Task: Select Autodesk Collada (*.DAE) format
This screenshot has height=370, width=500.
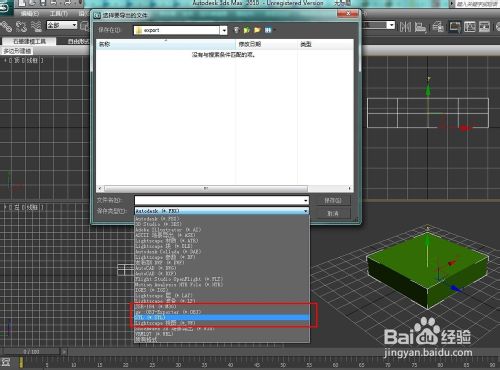Action: (222, 252)
